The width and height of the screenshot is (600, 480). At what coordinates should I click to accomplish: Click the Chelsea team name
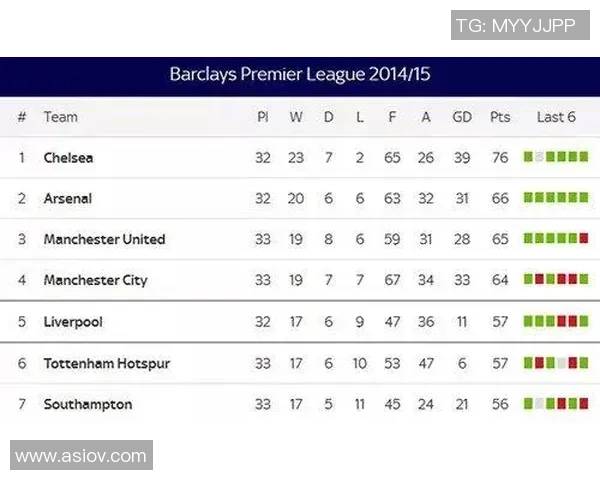click(69, 158)
